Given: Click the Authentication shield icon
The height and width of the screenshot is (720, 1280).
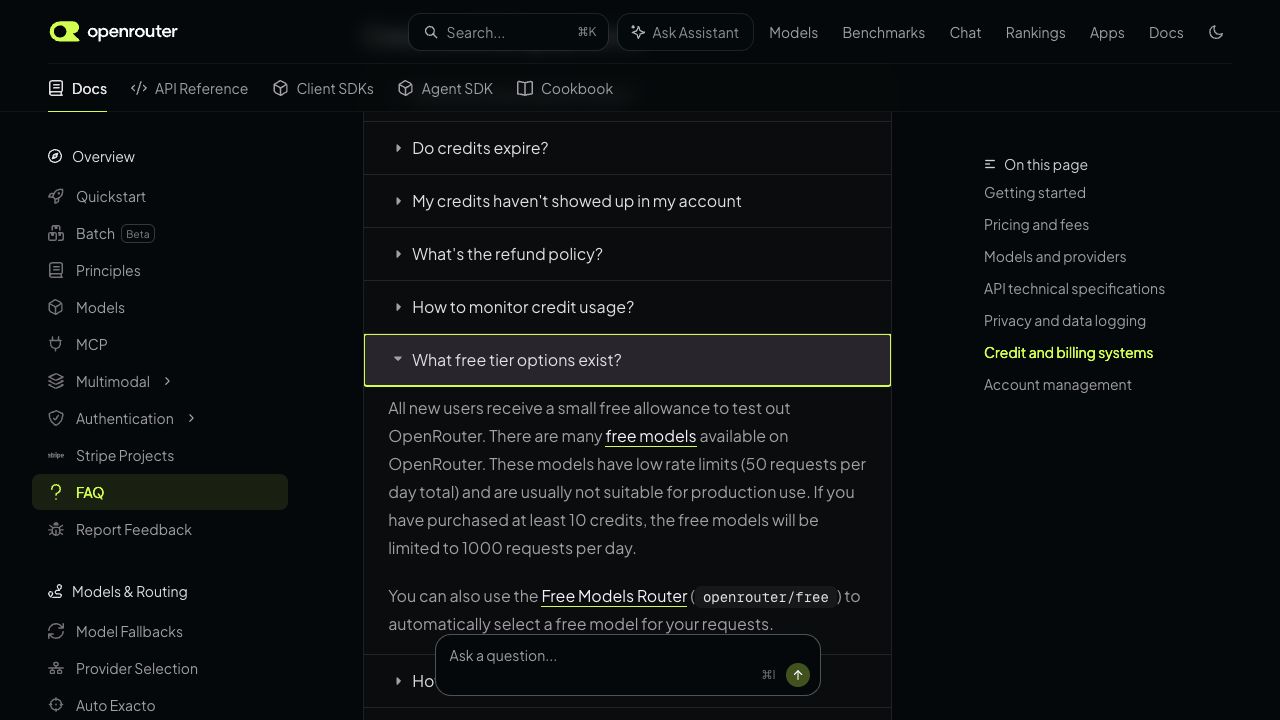Looking at the screenshot, I should tap(56, 419).
